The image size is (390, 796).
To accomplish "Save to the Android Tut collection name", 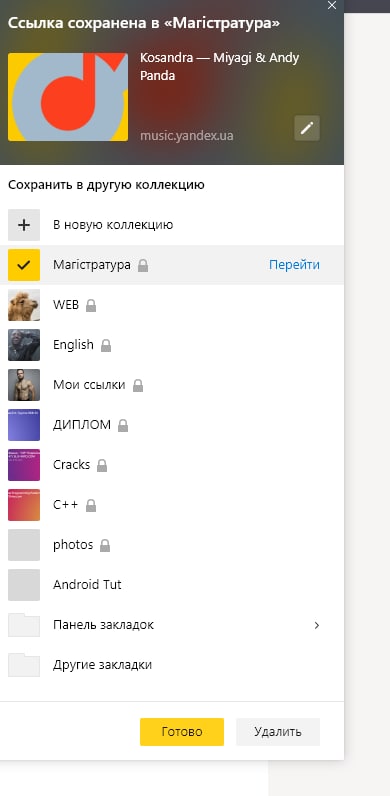I will click(x=87, y=585).
